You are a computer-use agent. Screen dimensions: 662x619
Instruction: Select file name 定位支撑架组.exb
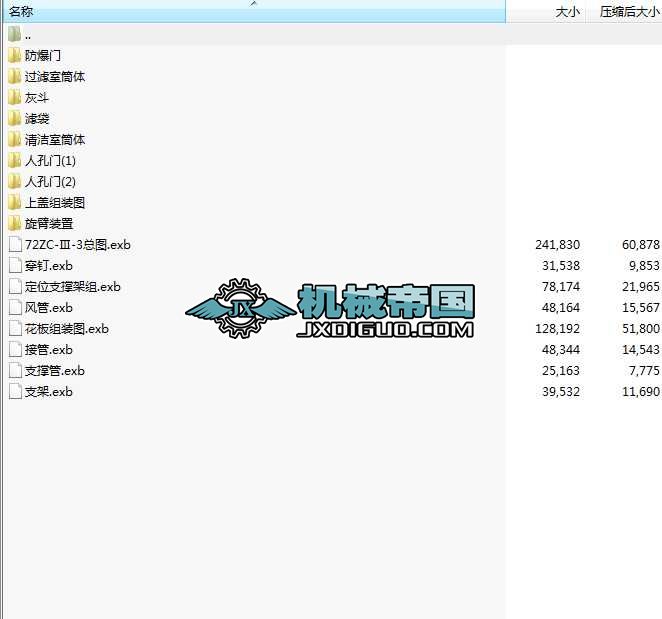[x=73, y=287]
